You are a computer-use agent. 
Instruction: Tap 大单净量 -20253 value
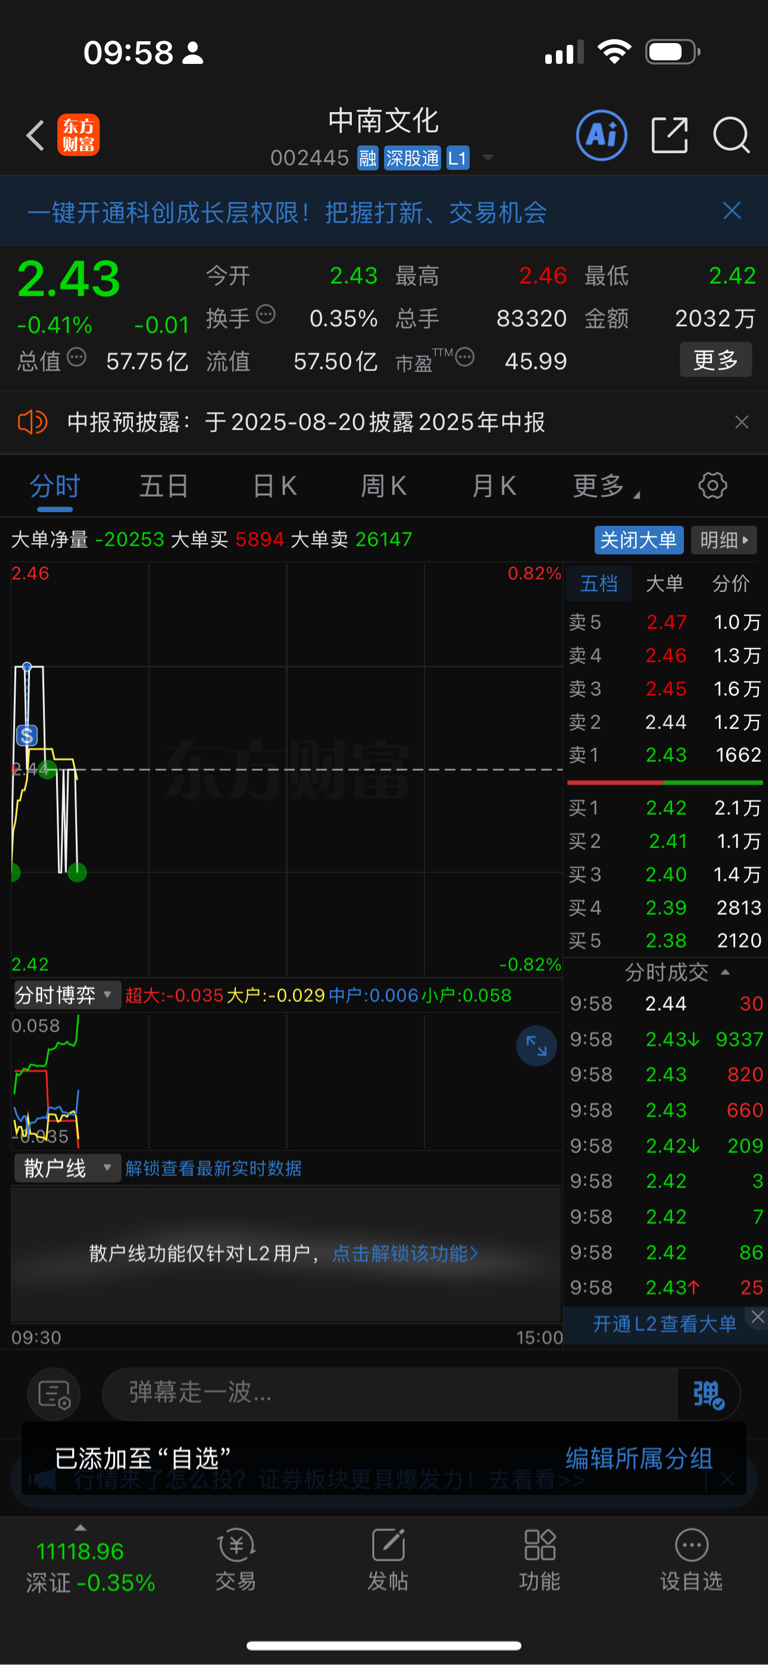129,540
